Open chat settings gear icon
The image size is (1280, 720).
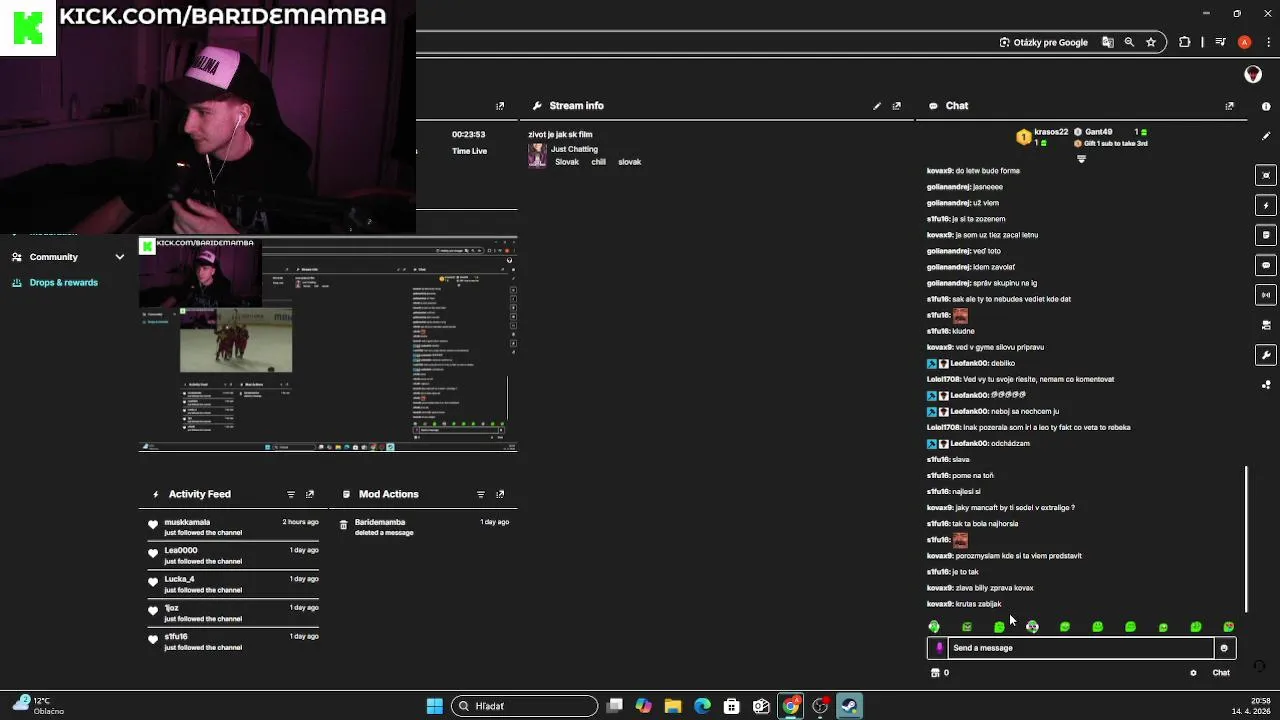tap(1193, 673)
